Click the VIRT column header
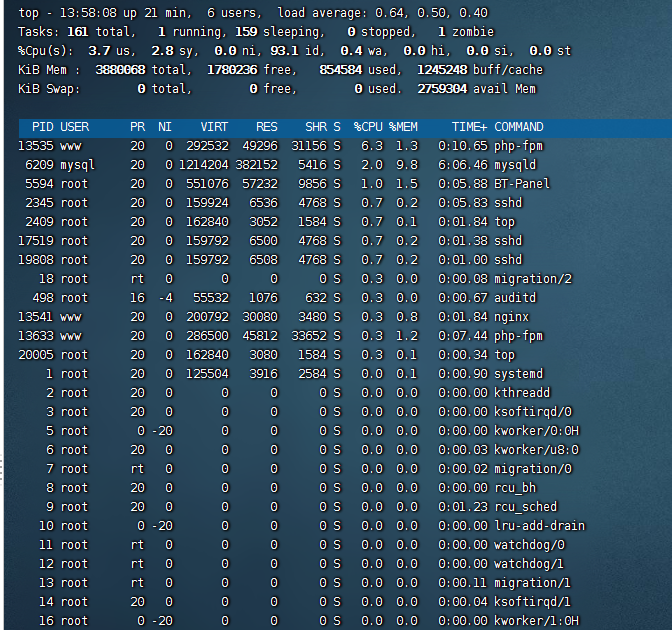 [x=214, y=127]
